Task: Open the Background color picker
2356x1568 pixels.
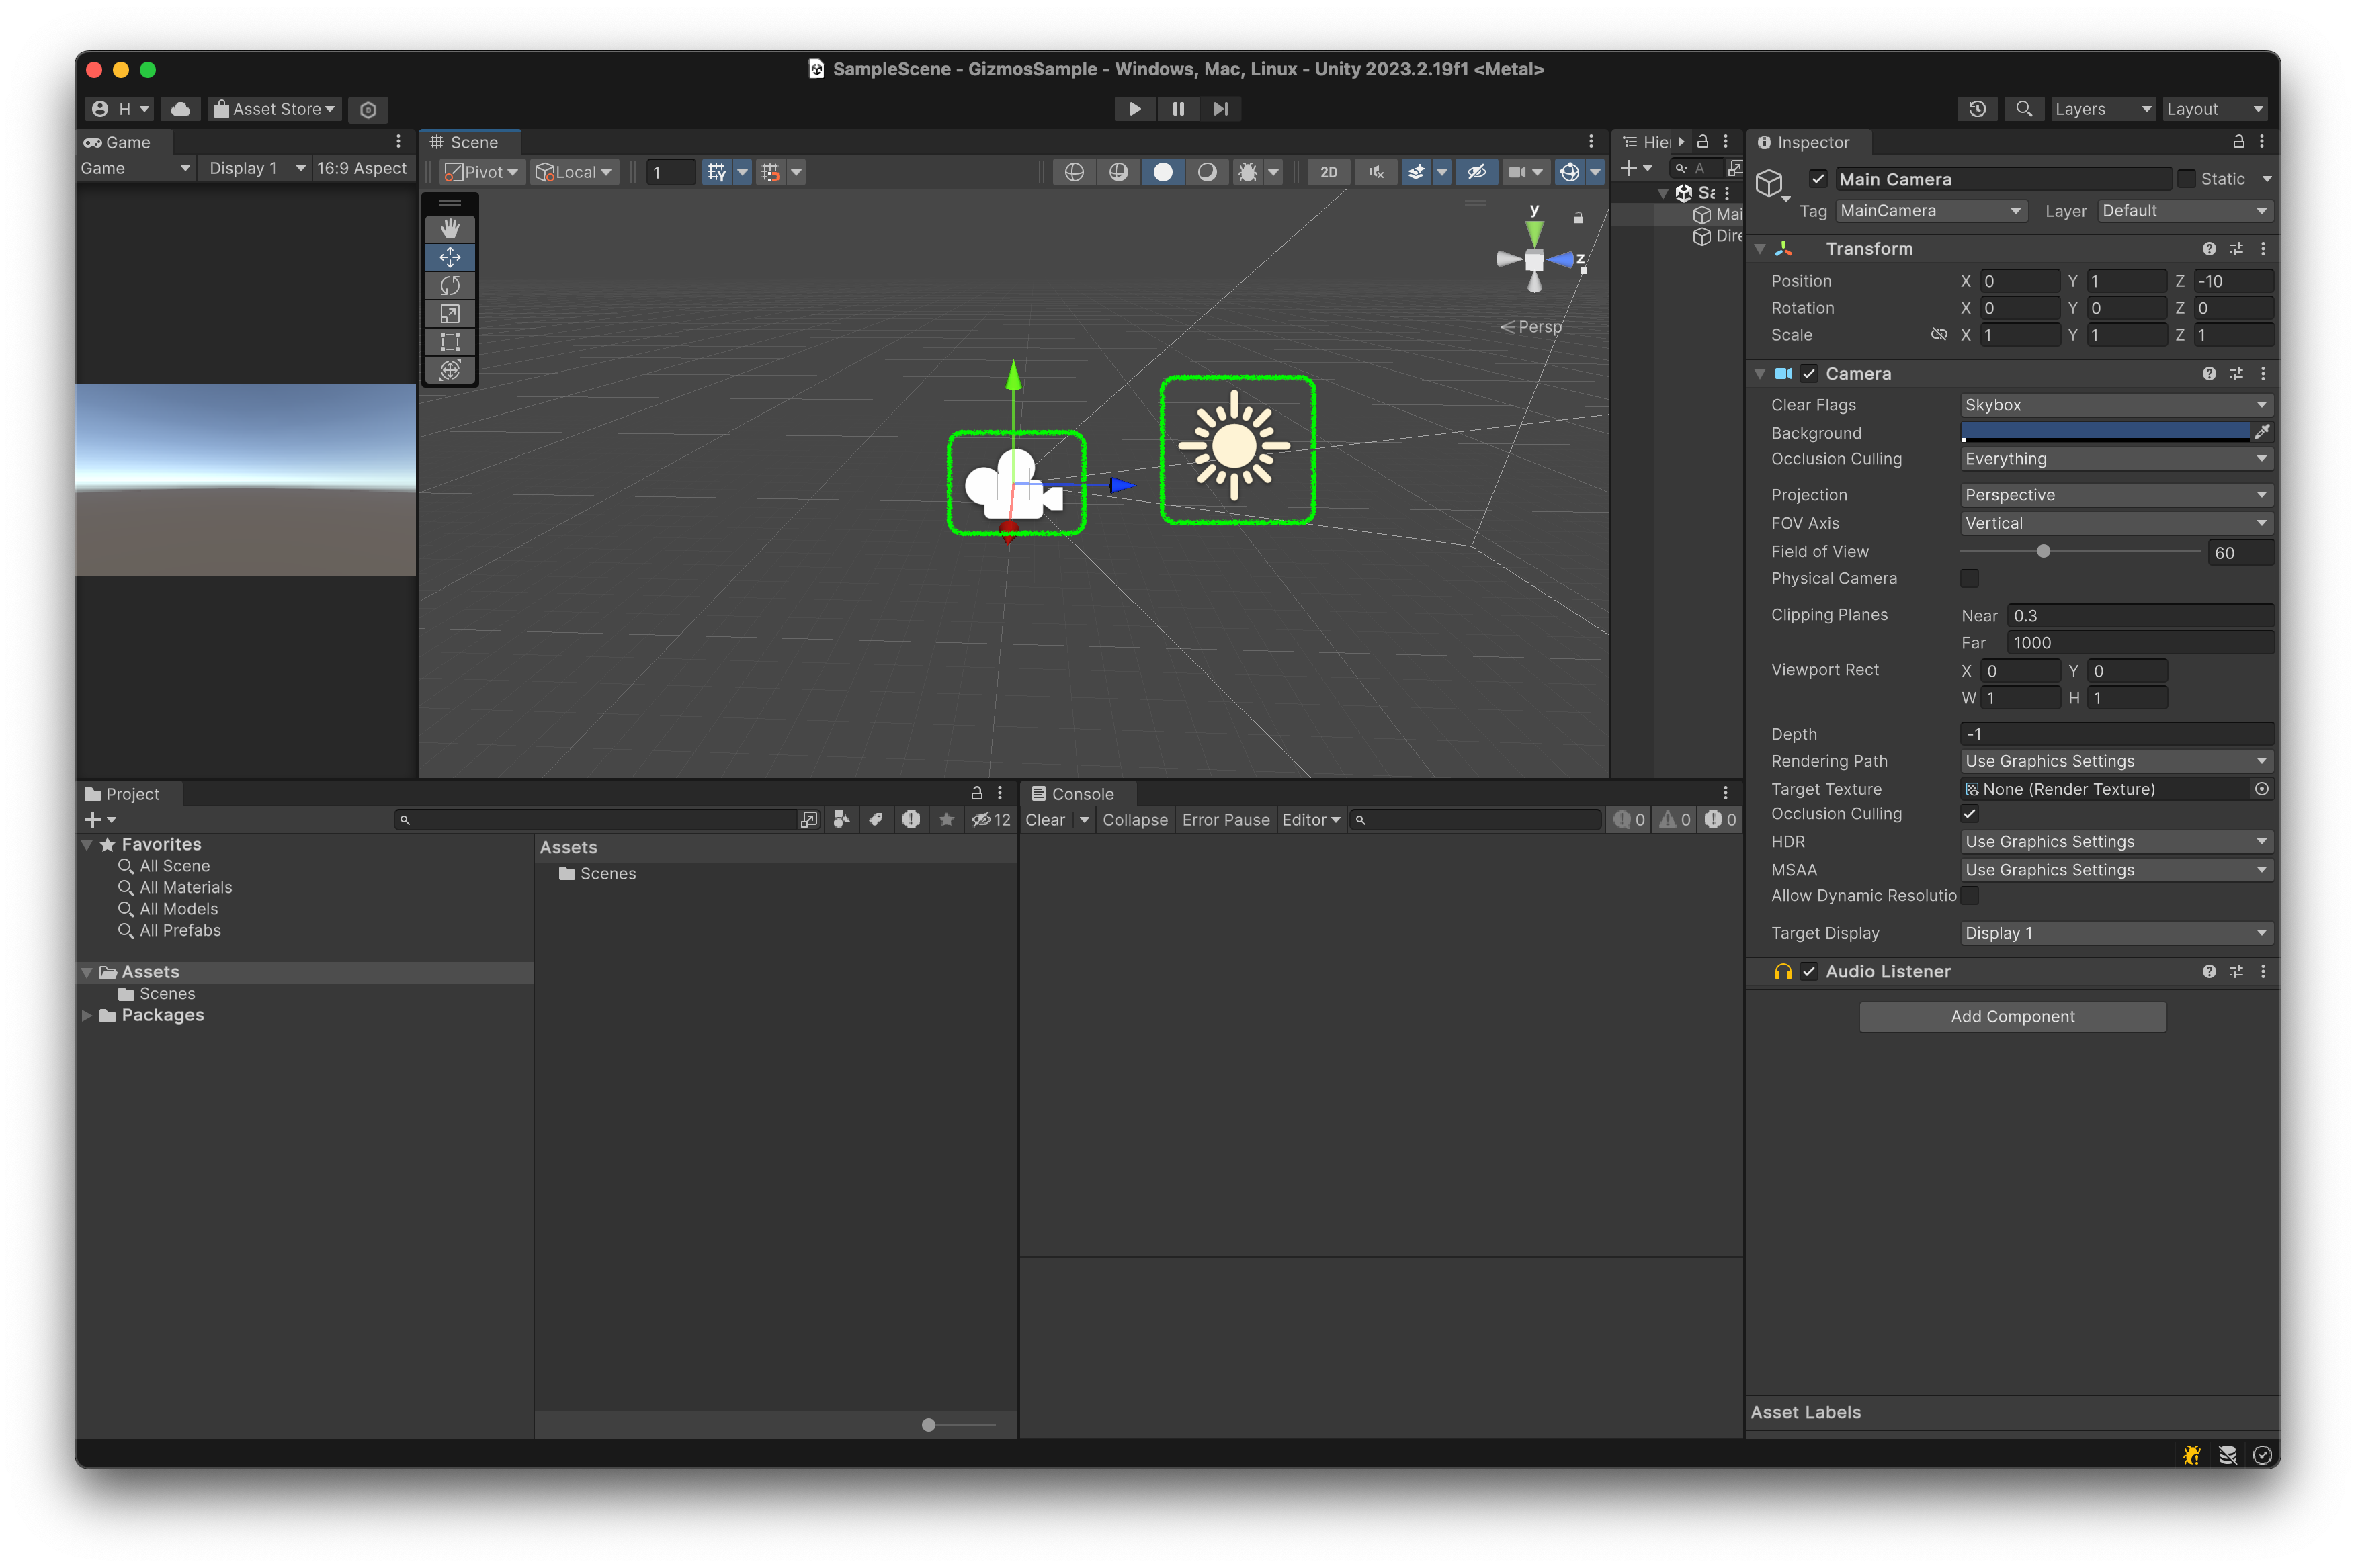Action: pyautogui.click(x=2104, y=432)
